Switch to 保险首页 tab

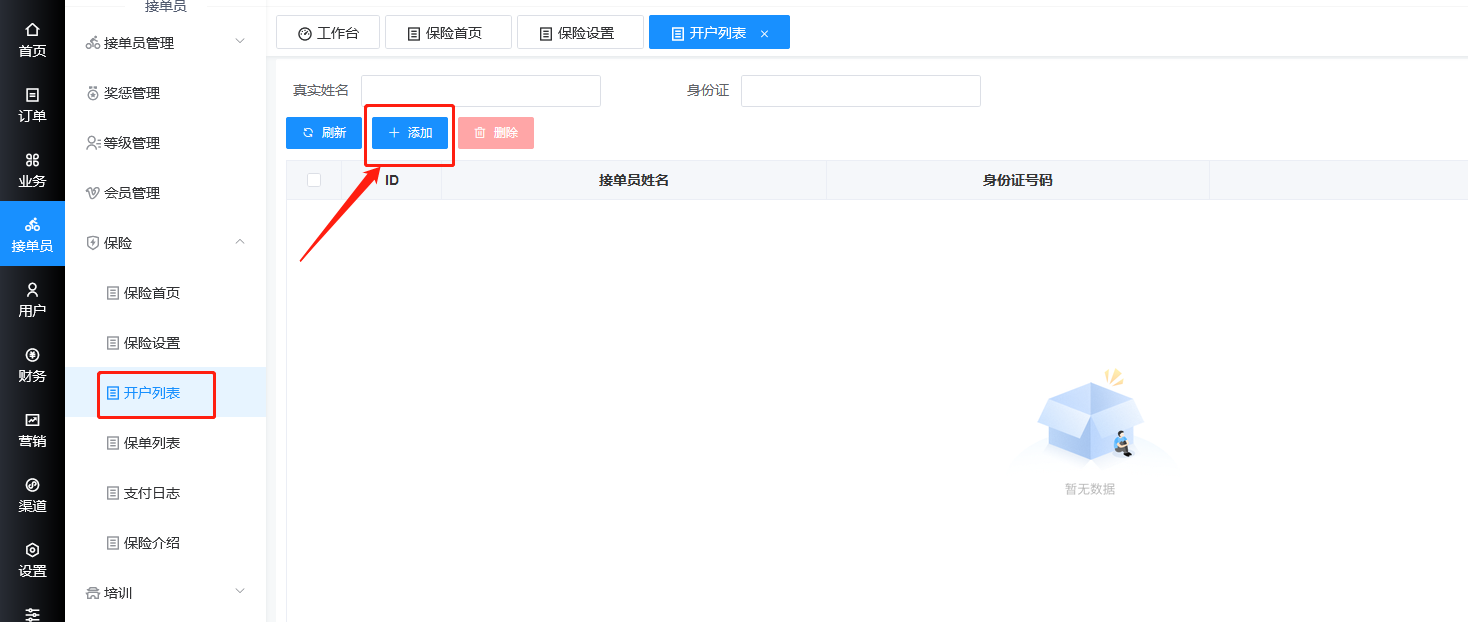448,33
